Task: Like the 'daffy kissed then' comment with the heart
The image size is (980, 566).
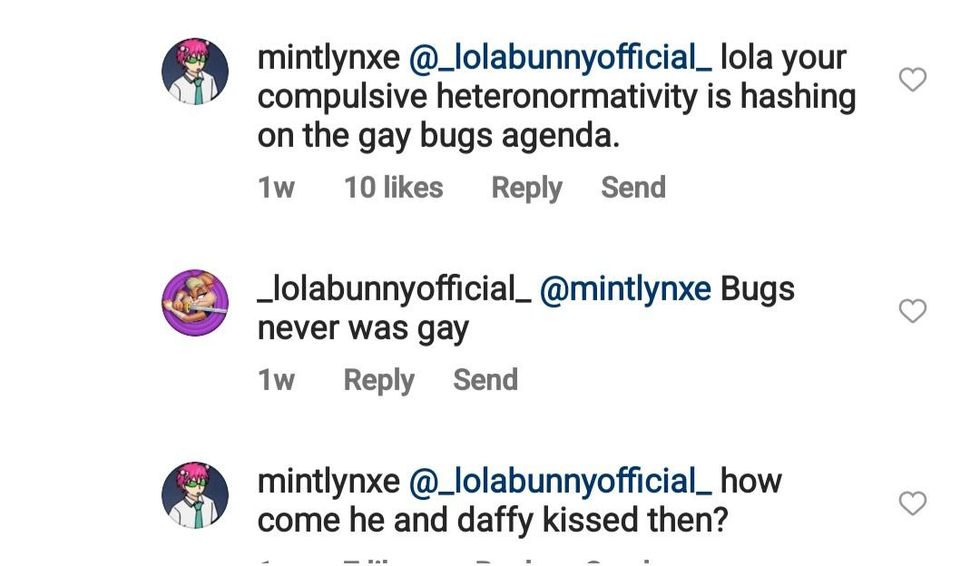Action: pos(912,503)
